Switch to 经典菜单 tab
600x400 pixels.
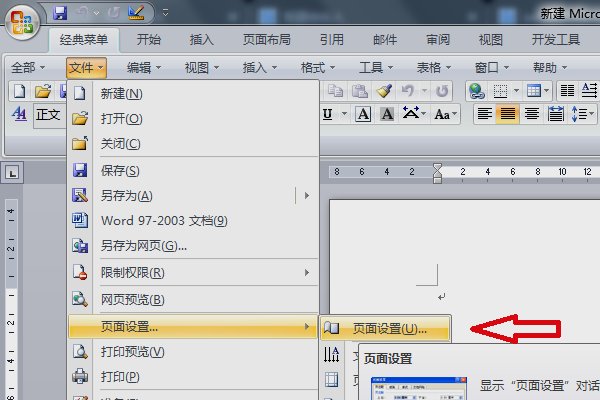point(83,39)
